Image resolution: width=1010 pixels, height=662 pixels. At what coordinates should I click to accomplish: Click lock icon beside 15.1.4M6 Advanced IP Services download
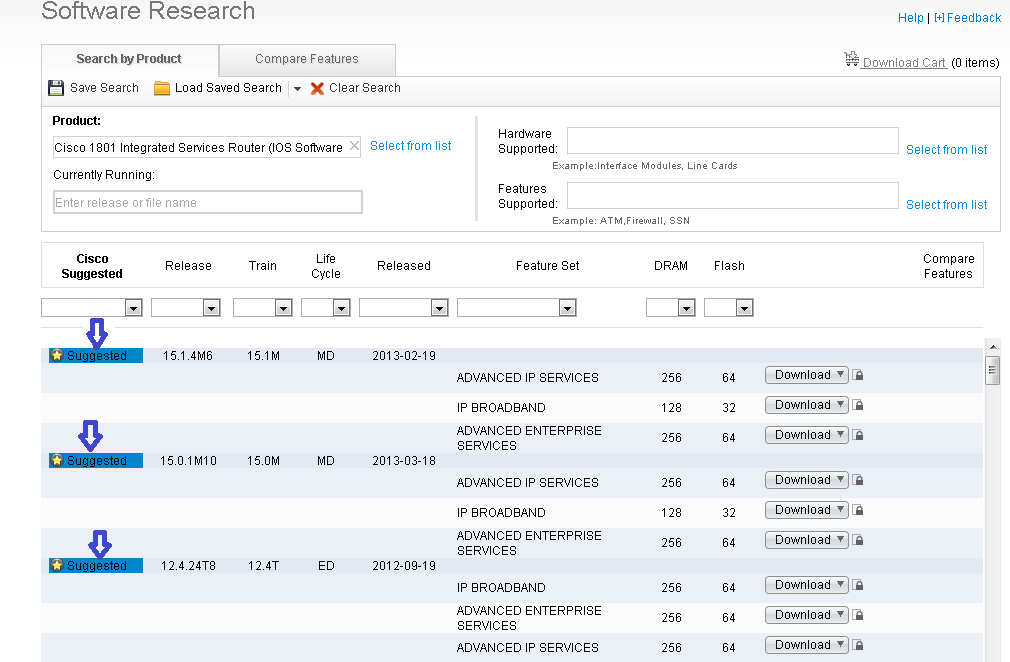point(858,375)
